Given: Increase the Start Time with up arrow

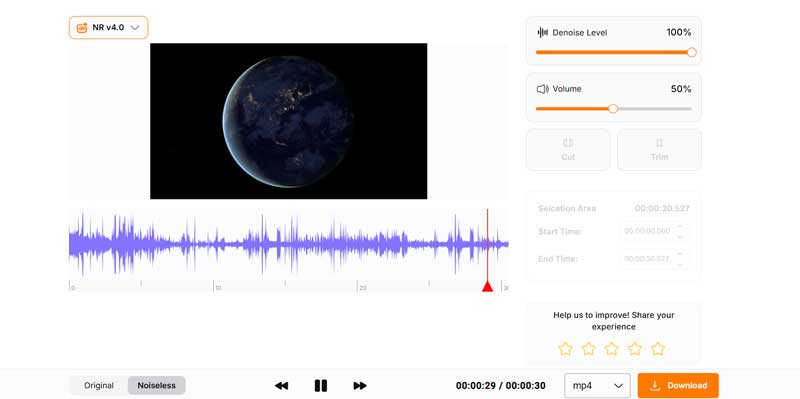Looking at the screenshot, I should coord(679,227).
